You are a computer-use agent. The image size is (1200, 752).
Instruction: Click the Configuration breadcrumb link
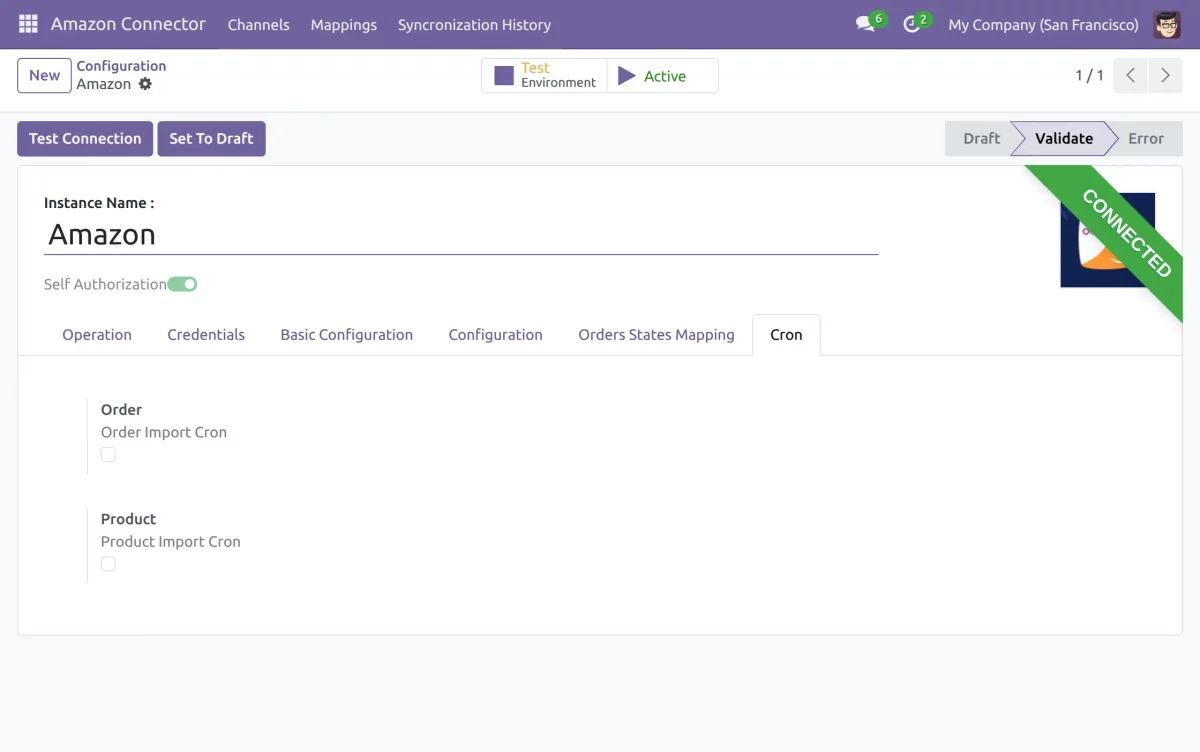tap(121, 66)
